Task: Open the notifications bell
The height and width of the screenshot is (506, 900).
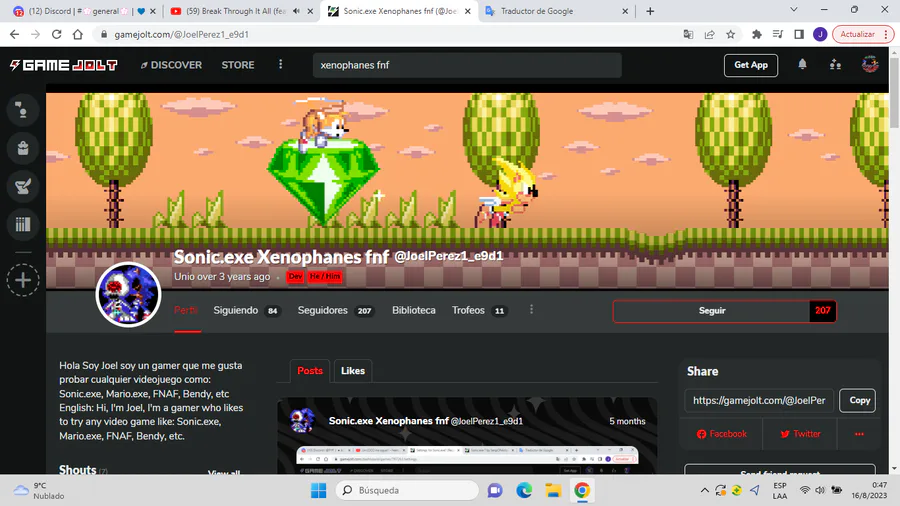Action: point(802,64)
